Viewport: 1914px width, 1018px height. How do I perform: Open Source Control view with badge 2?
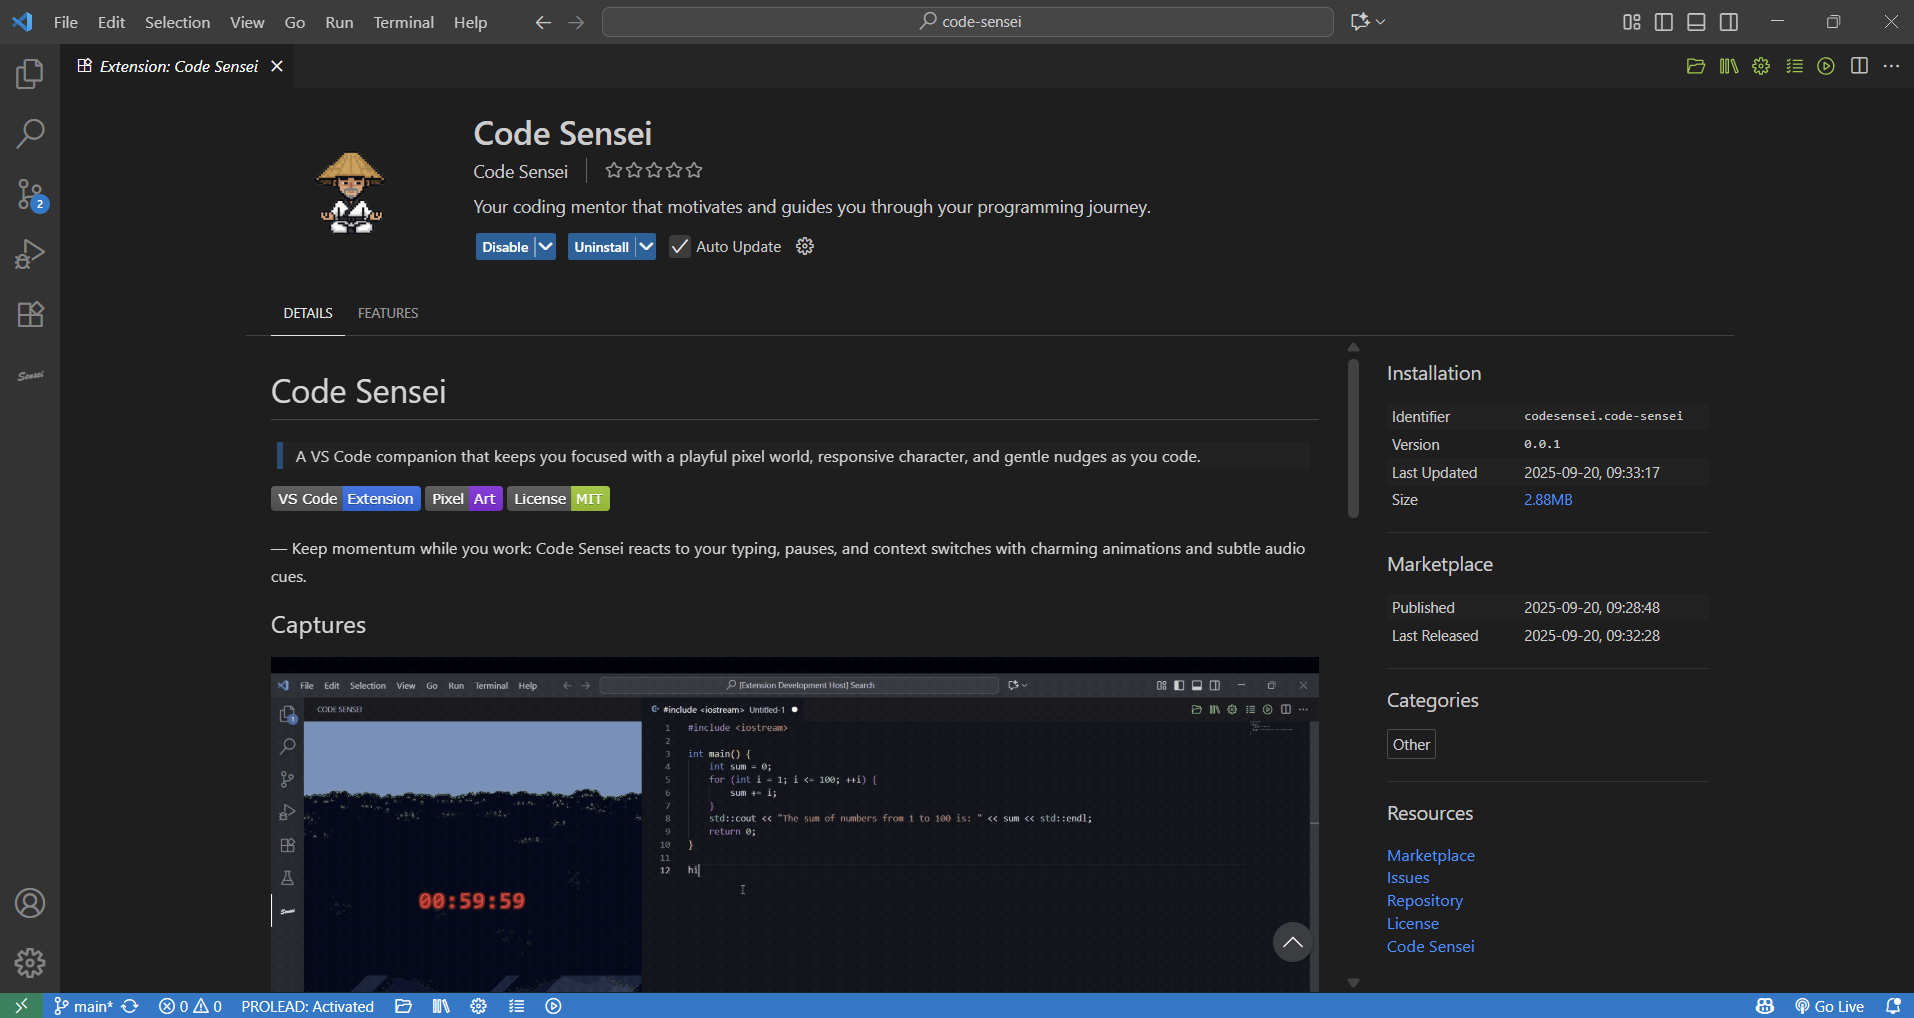pyautogui.click(x=30, y=194)
